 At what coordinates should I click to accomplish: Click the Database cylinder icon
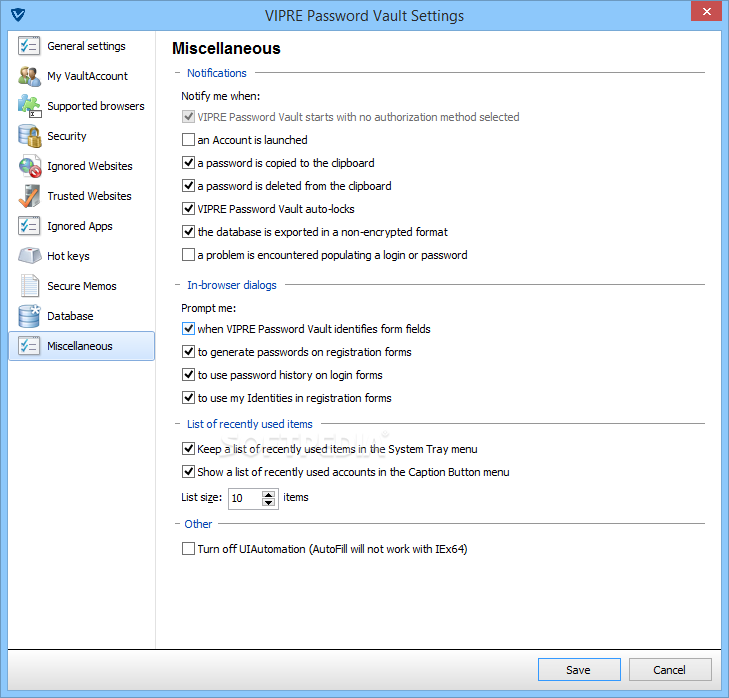point(29,316)
